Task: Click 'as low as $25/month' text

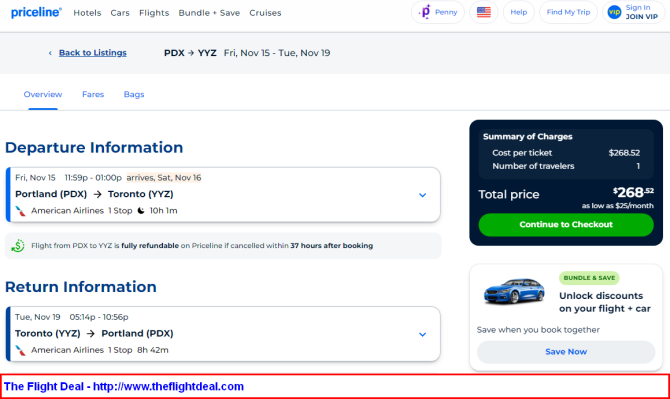Action: pos(617,206)
